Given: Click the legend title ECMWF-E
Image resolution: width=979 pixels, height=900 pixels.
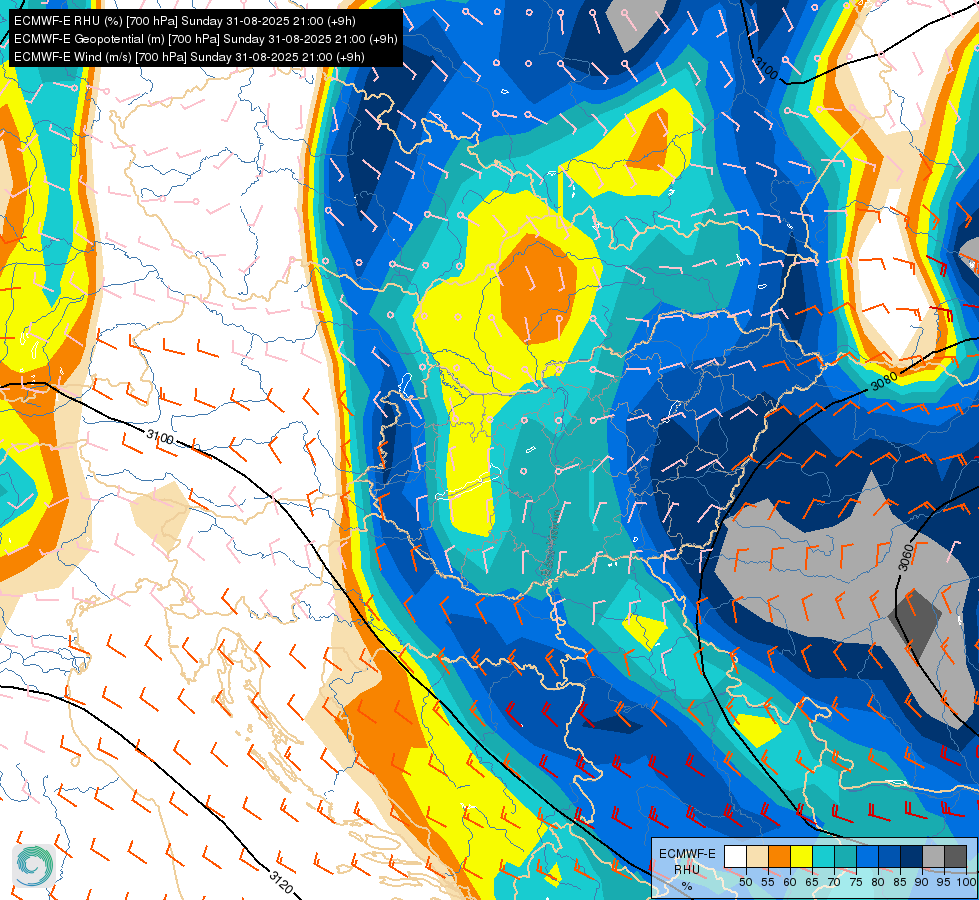Looking at the screenshot, I should point(687,854).
